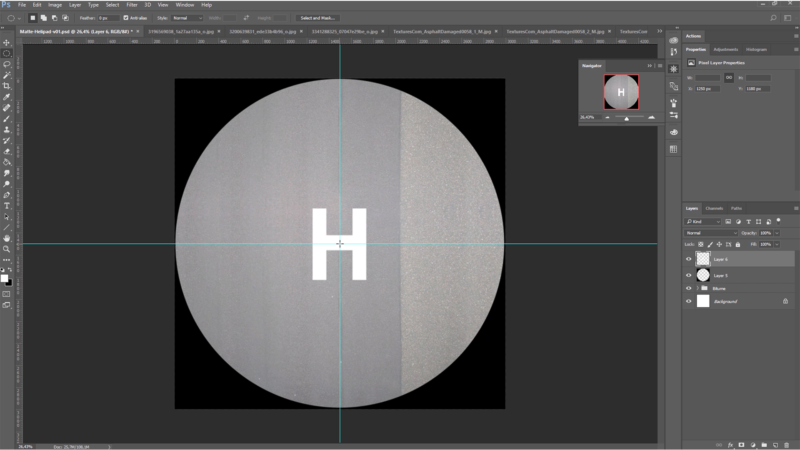The height and width of the screenshot is (450, 800).
Task: Toggle lock position icon
Action: [x=719, y=244]
